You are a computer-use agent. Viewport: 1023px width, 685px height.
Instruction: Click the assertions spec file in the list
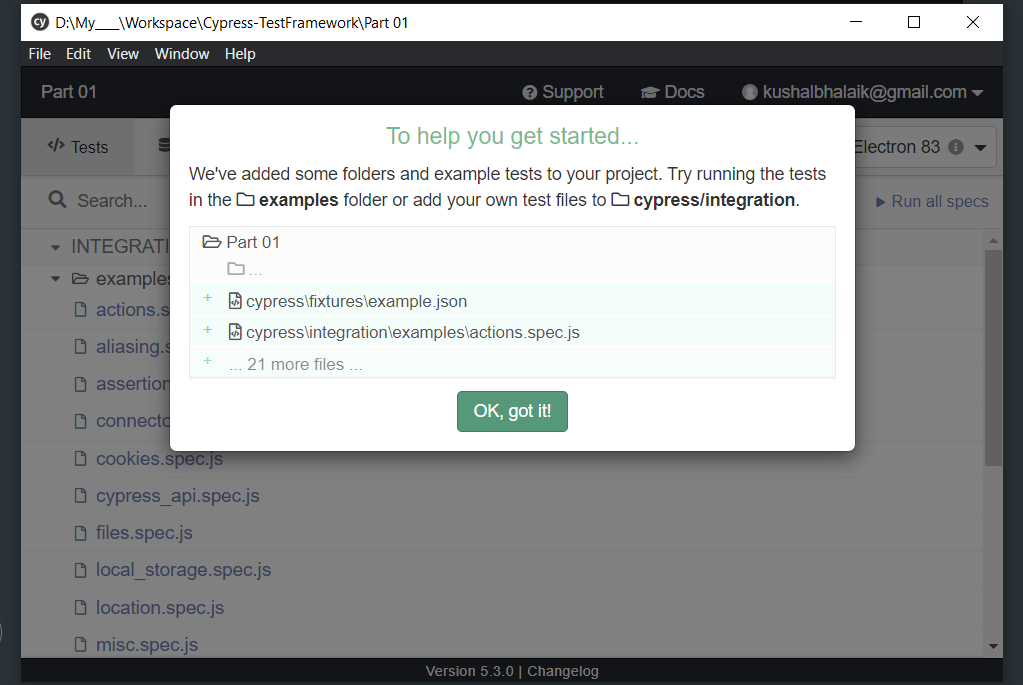pyautogui.click(x=132, y=384)
